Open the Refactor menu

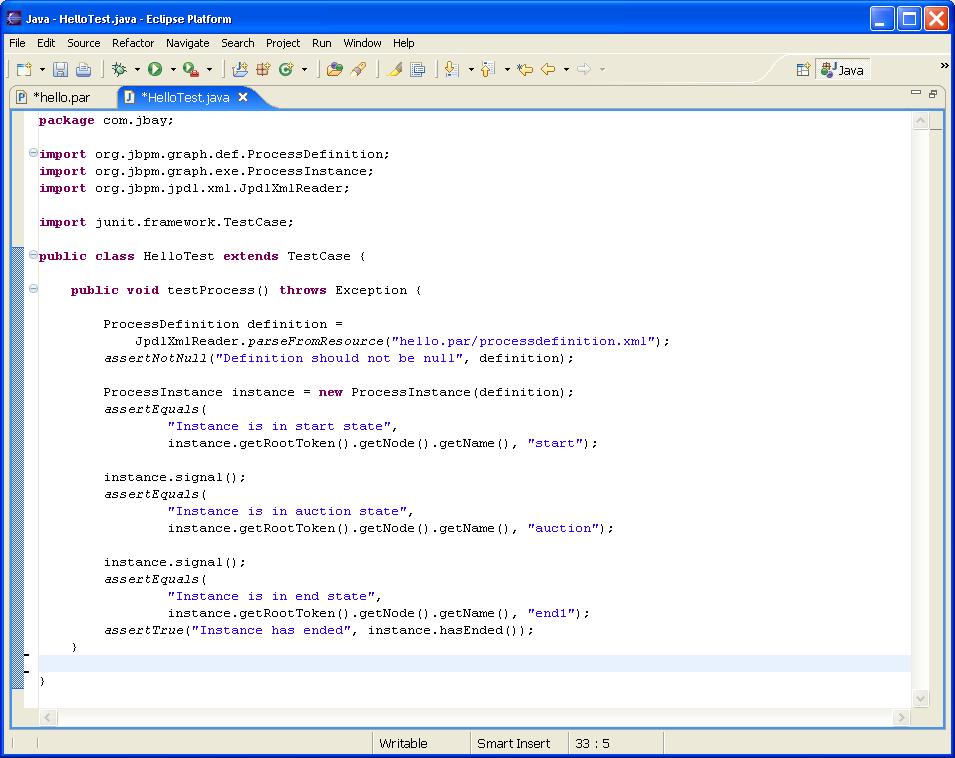tap(133, 43)
